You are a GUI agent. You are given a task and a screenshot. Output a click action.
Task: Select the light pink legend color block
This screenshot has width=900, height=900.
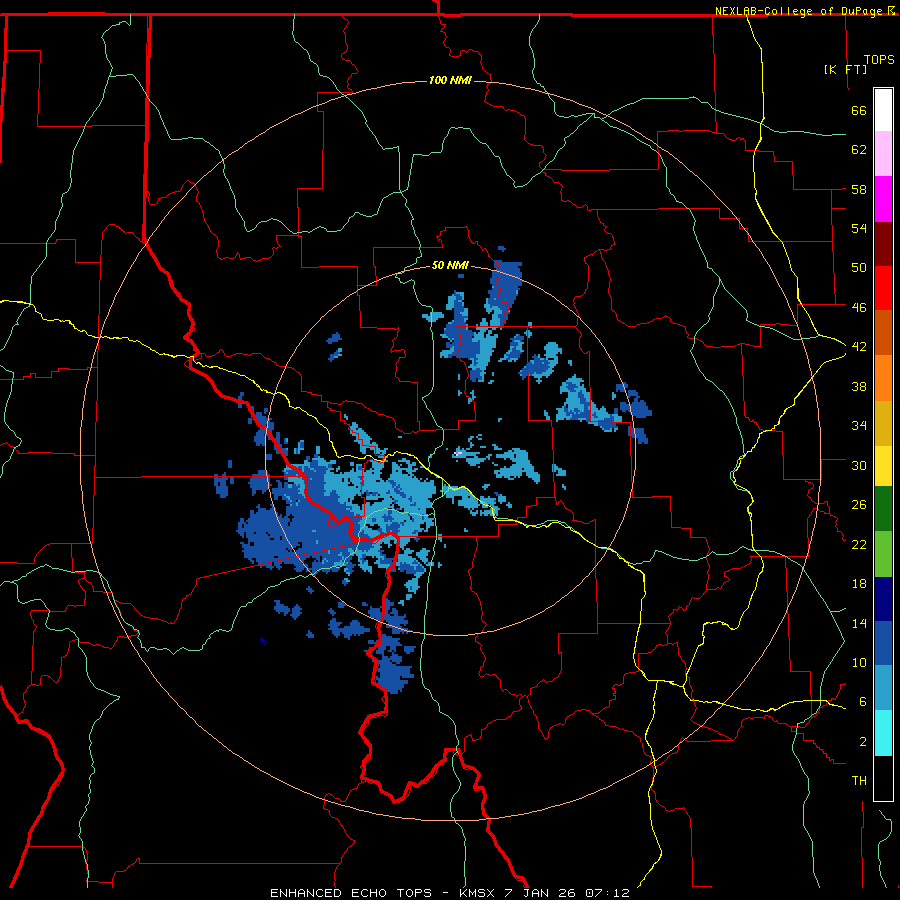click(x=883, y=154)
